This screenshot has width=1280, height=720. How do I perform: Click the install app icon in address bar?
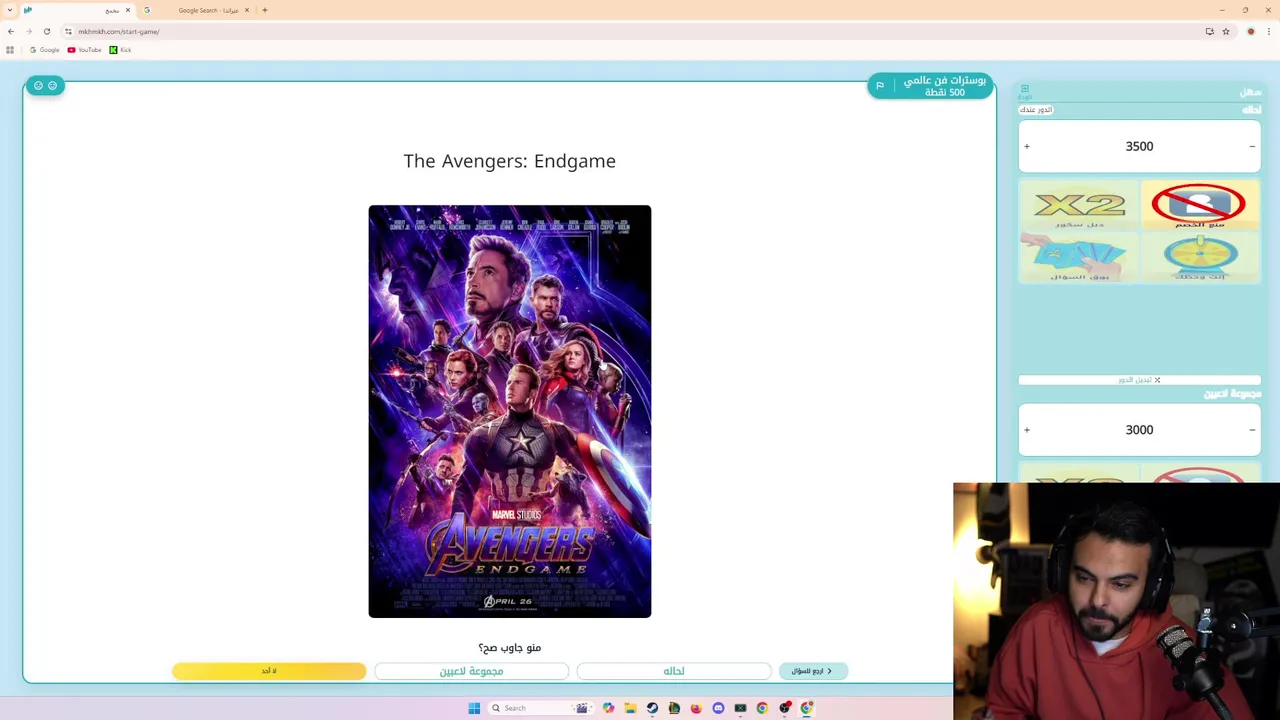tap(1209, 32)
